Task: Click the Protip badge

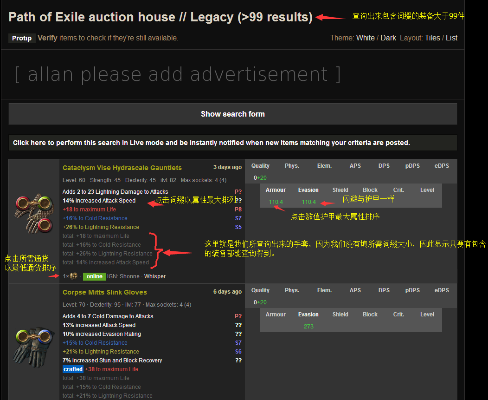Action: coord(22,38)
